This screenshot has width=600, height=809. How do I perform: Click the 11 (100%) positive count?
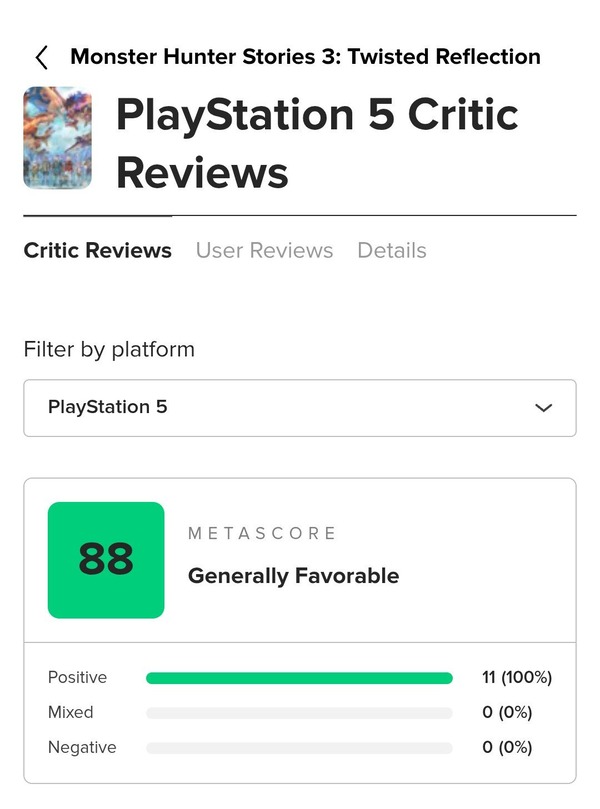pos(516,678)
